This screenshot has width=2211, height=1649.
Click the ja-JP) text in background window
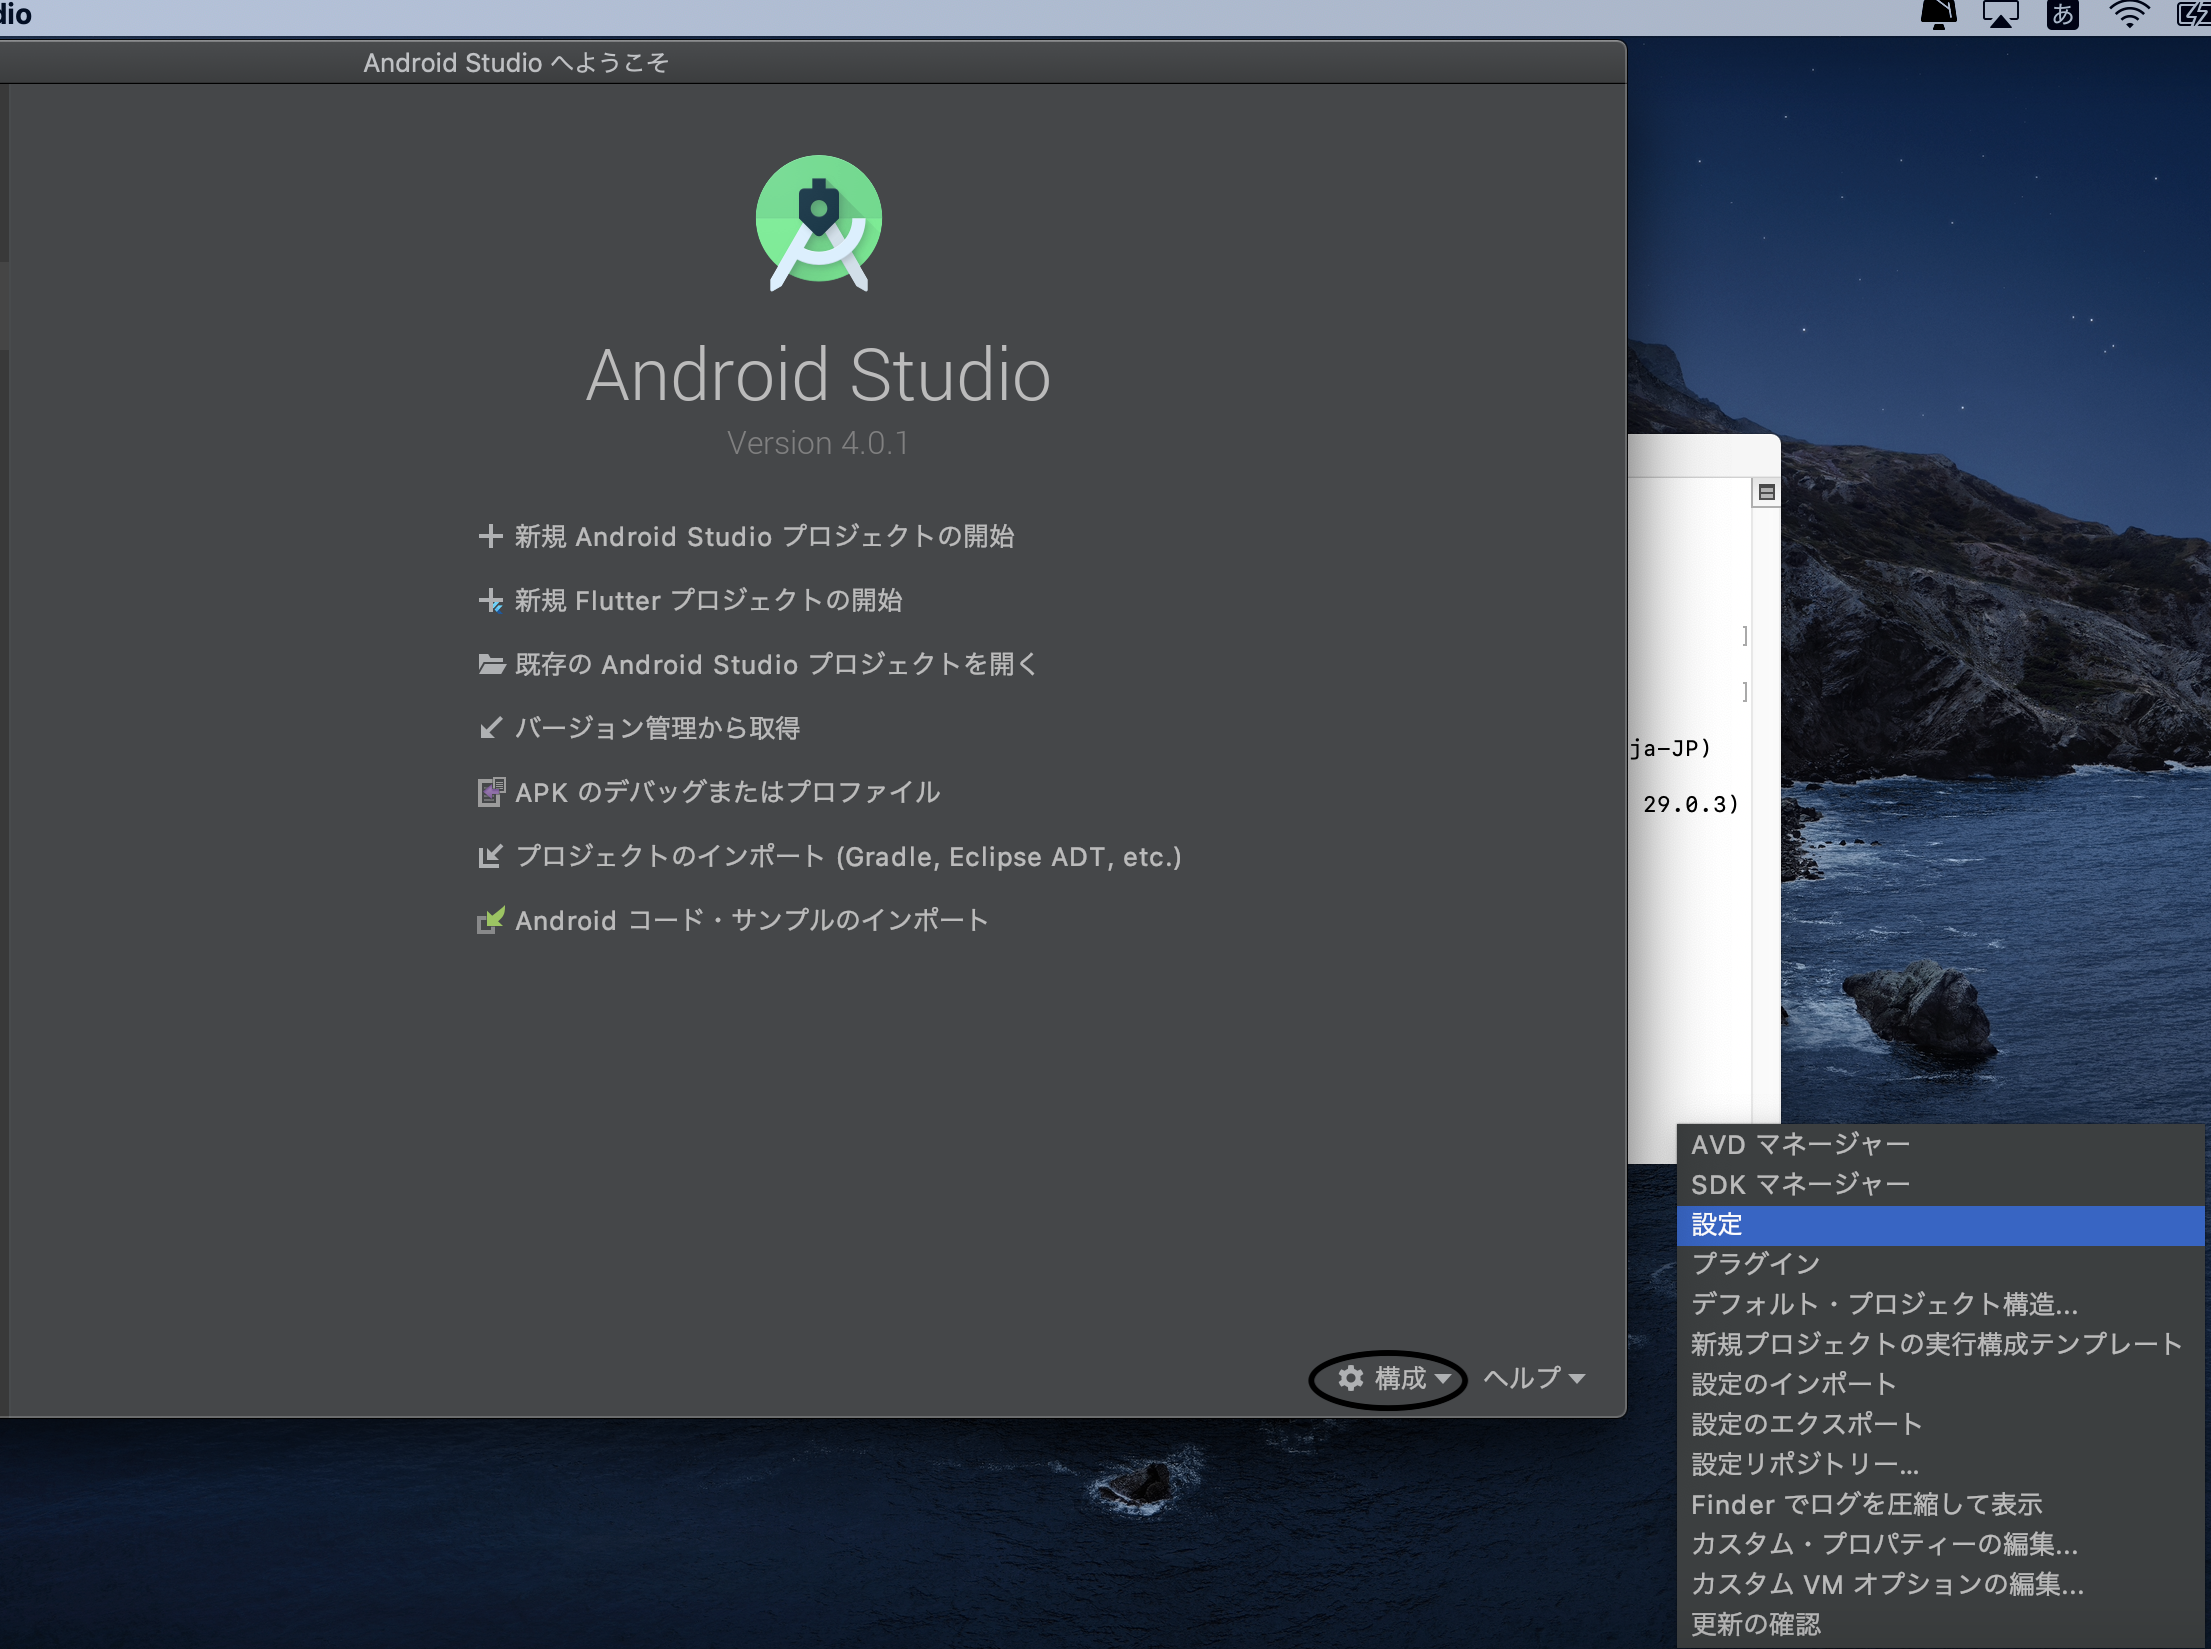(1671, 748)
